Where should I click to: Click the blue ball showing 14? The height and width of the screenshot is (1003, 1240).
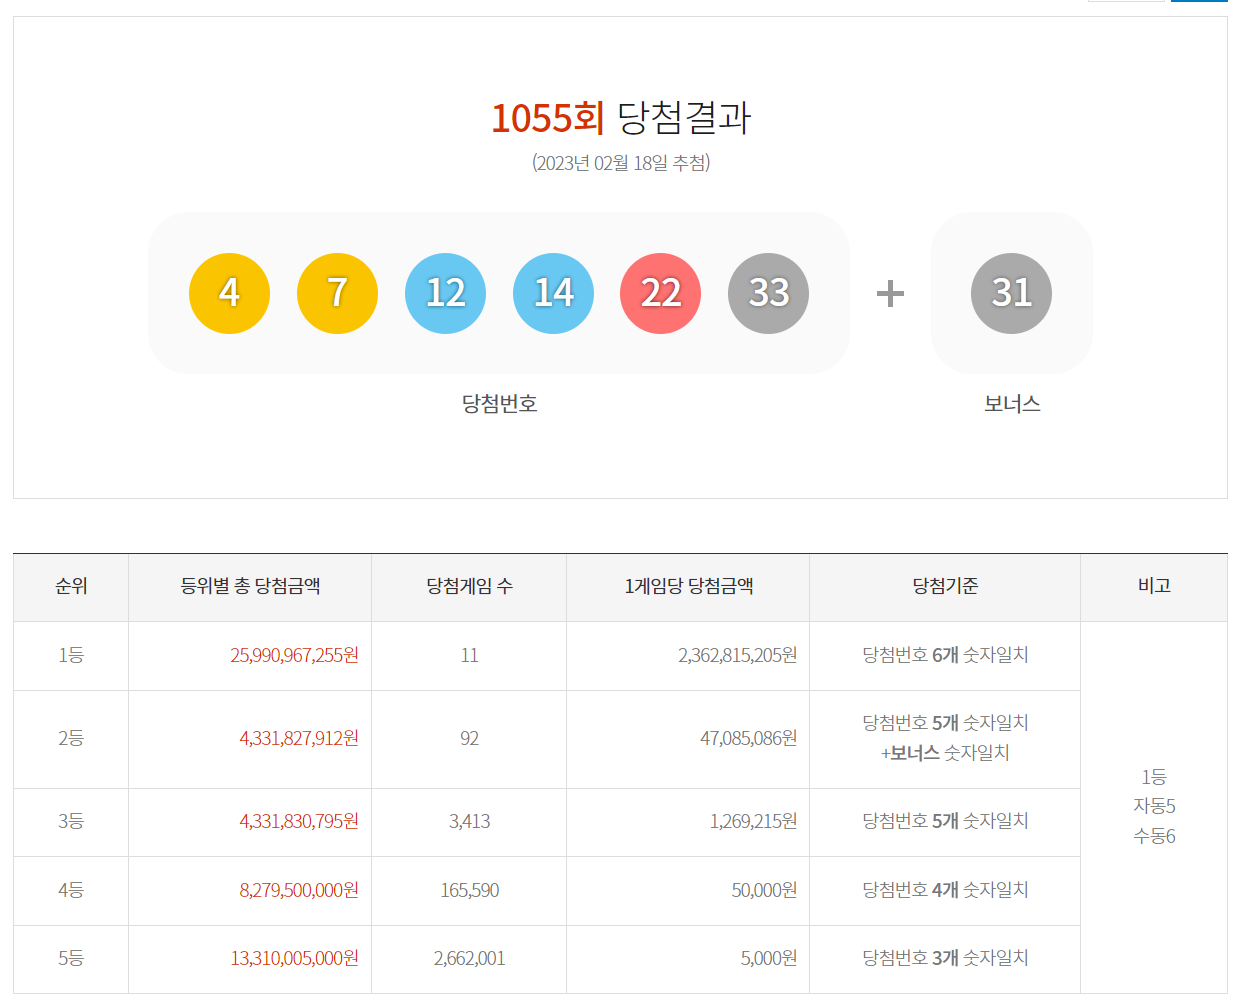click(553, 292)
